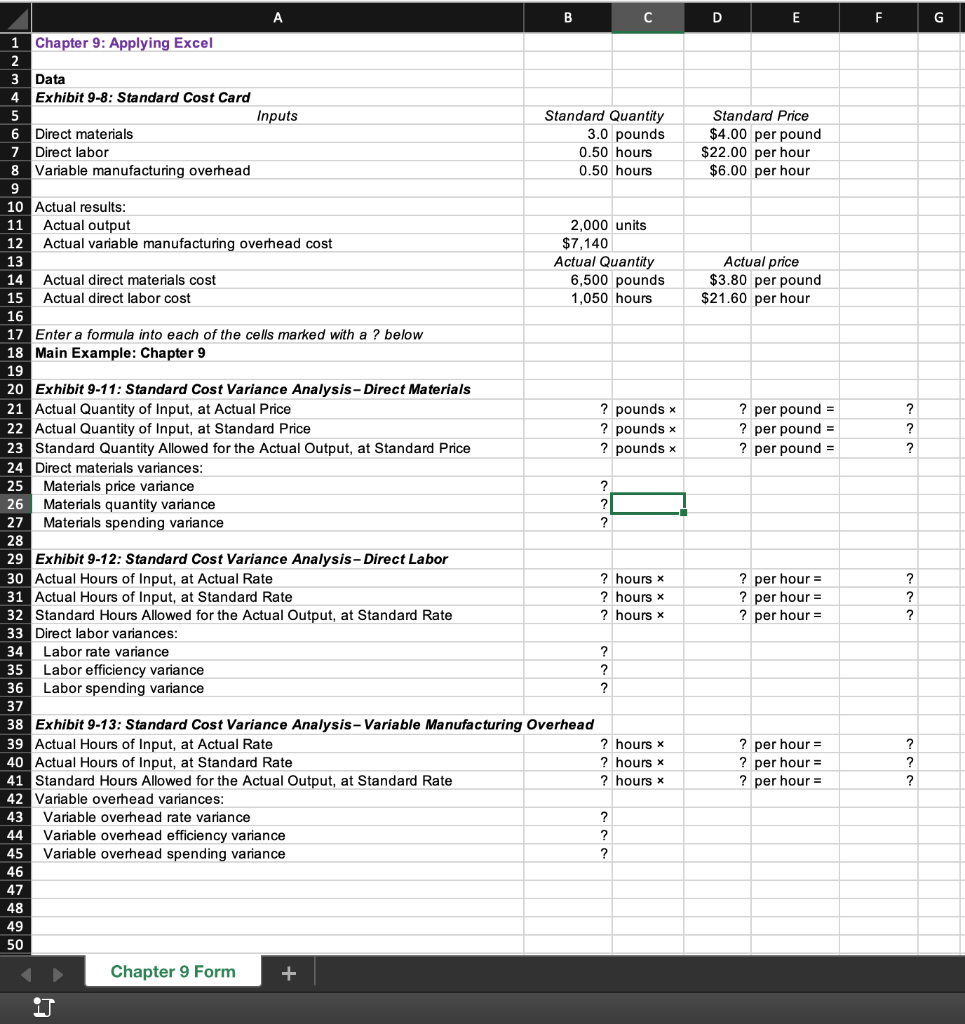The height and width of the screenshot is (1024, 965).
Task: Click the icon in the bottom-left status bar
Action: [x=40, y=1008]
